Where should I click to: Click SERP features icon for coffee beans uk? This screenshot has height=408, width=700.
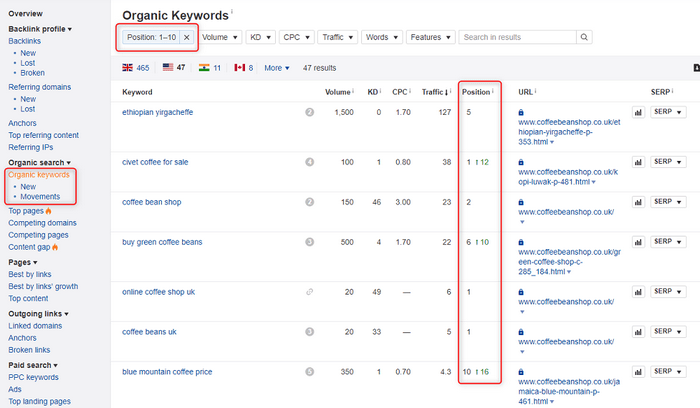(309, 332)
